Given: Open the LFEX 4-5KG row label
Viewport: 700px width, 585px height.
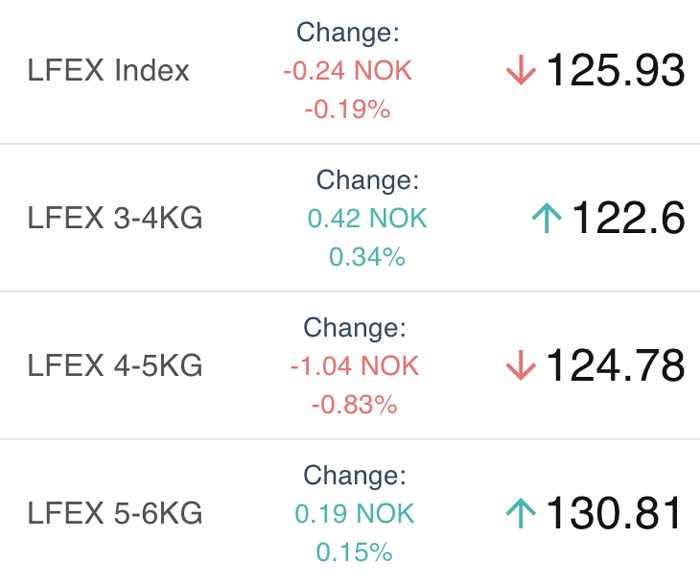Looking at the screenshot, I should (115, 365).
